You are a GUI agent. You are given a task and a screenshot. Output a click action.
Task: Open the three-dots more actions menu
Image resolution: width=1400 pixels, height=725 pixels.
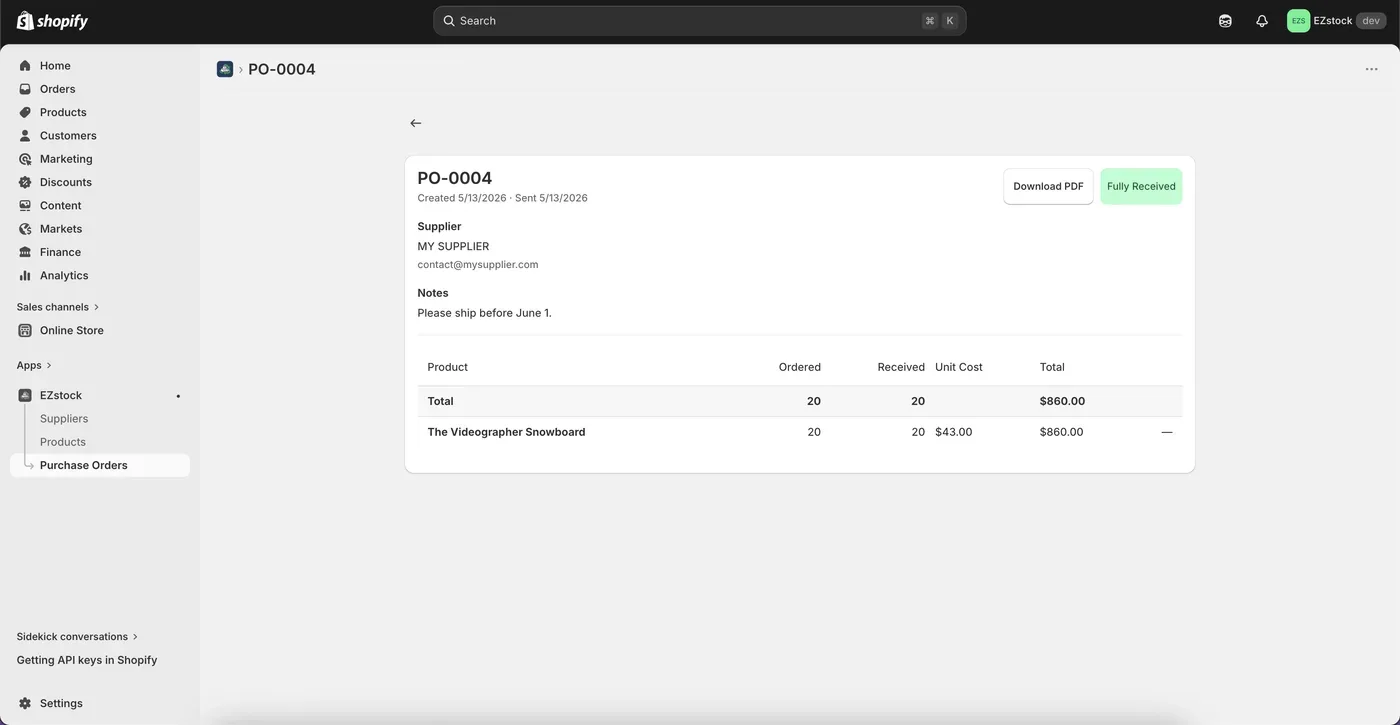click(x=1371, y=69)
